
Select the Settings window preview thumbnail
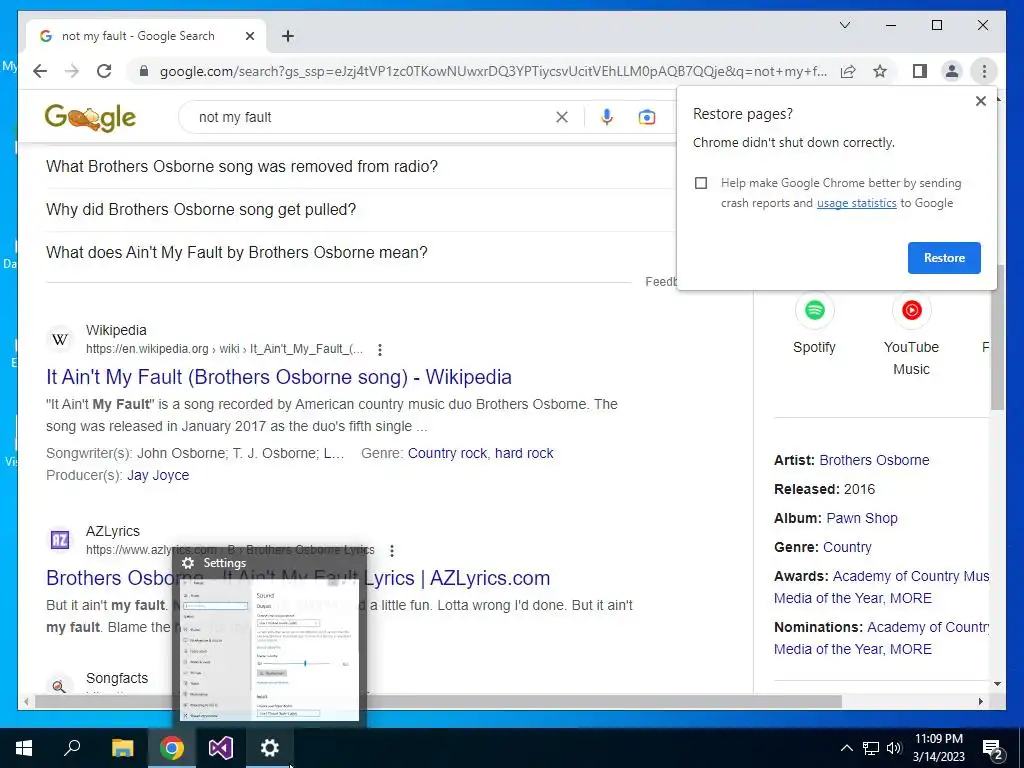(270, 639)
